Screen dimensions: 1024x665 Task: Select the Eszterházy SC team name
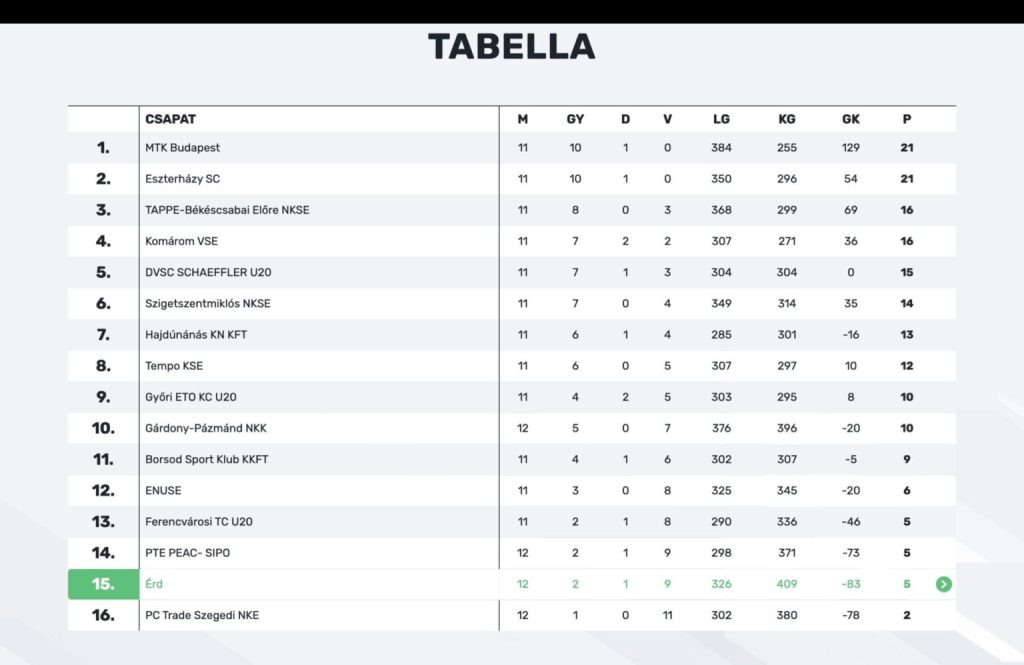(182, 179)
